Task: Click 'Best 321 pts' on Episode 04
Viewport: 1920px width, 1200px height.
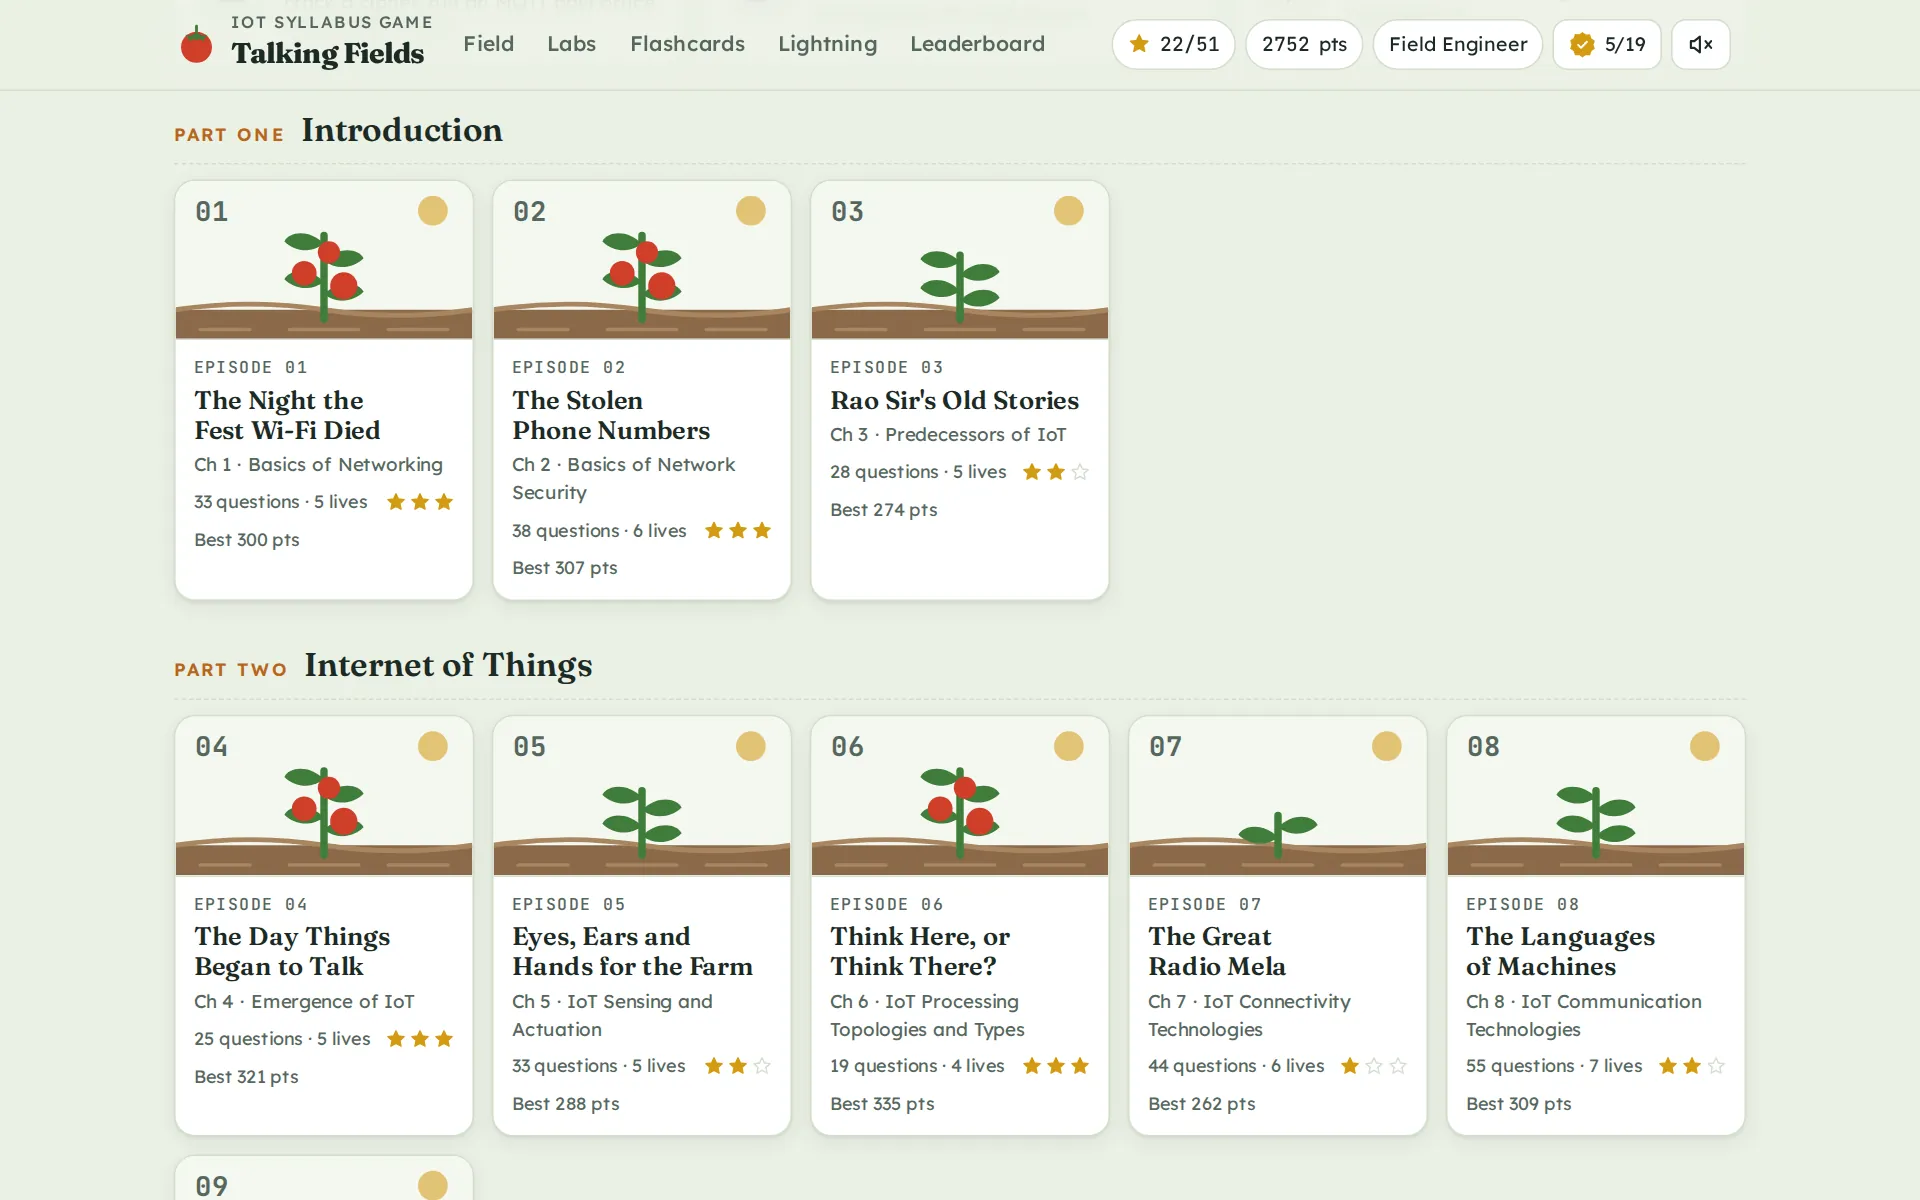Action: coord(246,1077)
